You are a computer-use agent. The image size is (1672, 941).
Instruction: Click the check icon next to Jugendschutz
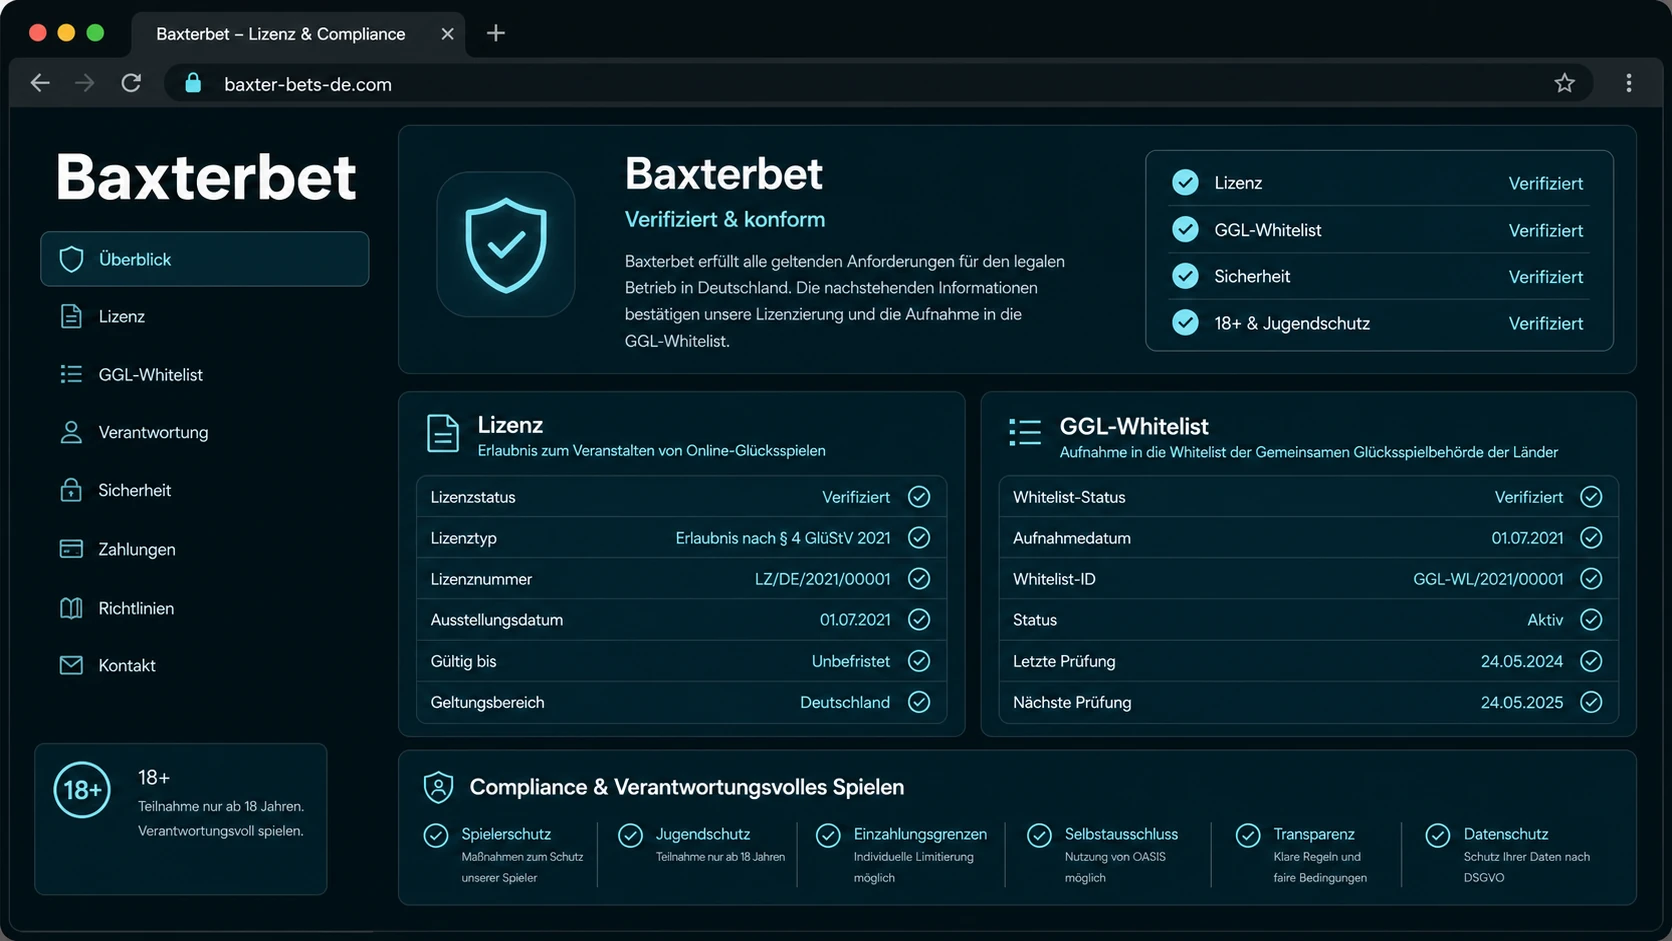[630, 835]
